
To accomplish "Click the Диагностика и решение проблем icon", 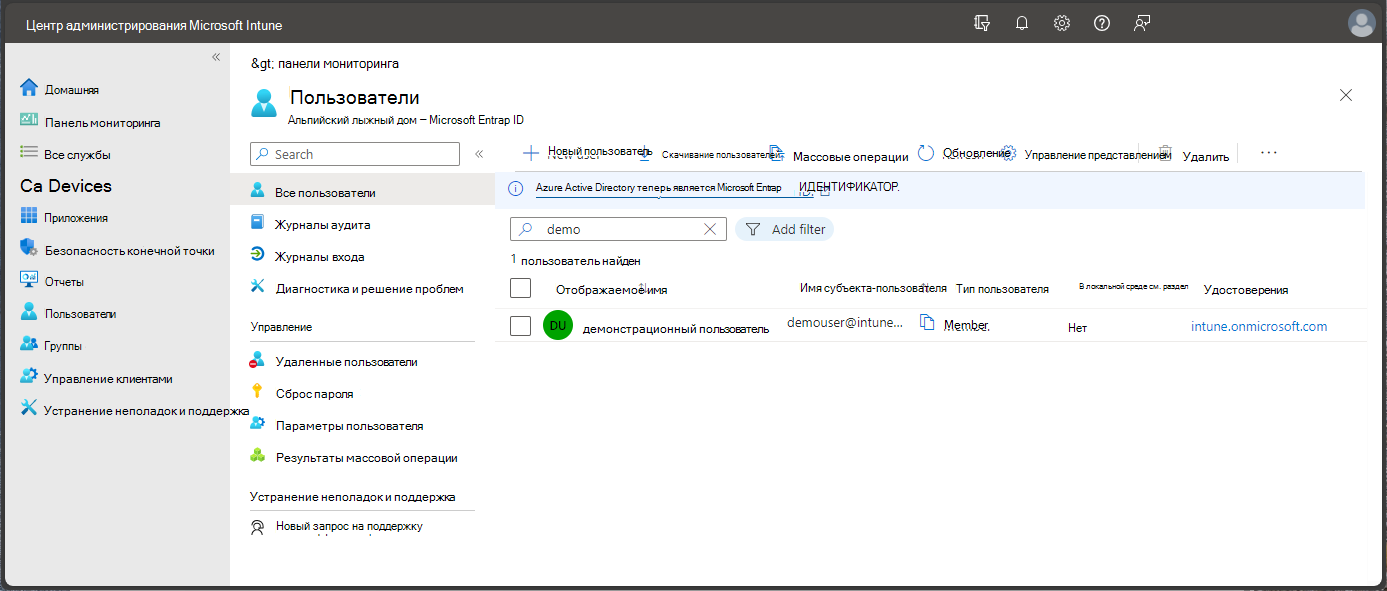I will pos(258,288).
